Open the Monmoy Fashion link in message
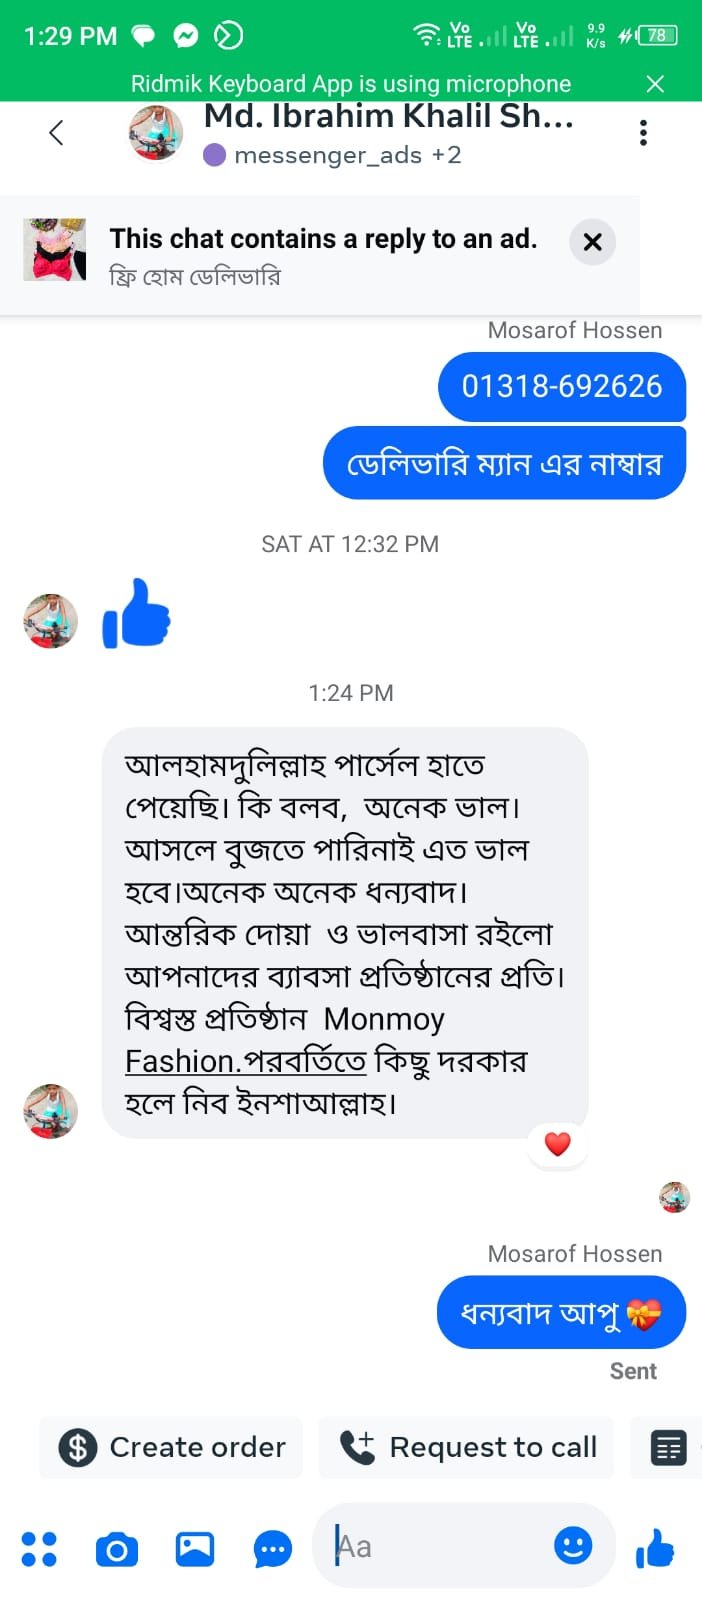The height and width of the screenshot is (1600, 702). point(245,1061)
